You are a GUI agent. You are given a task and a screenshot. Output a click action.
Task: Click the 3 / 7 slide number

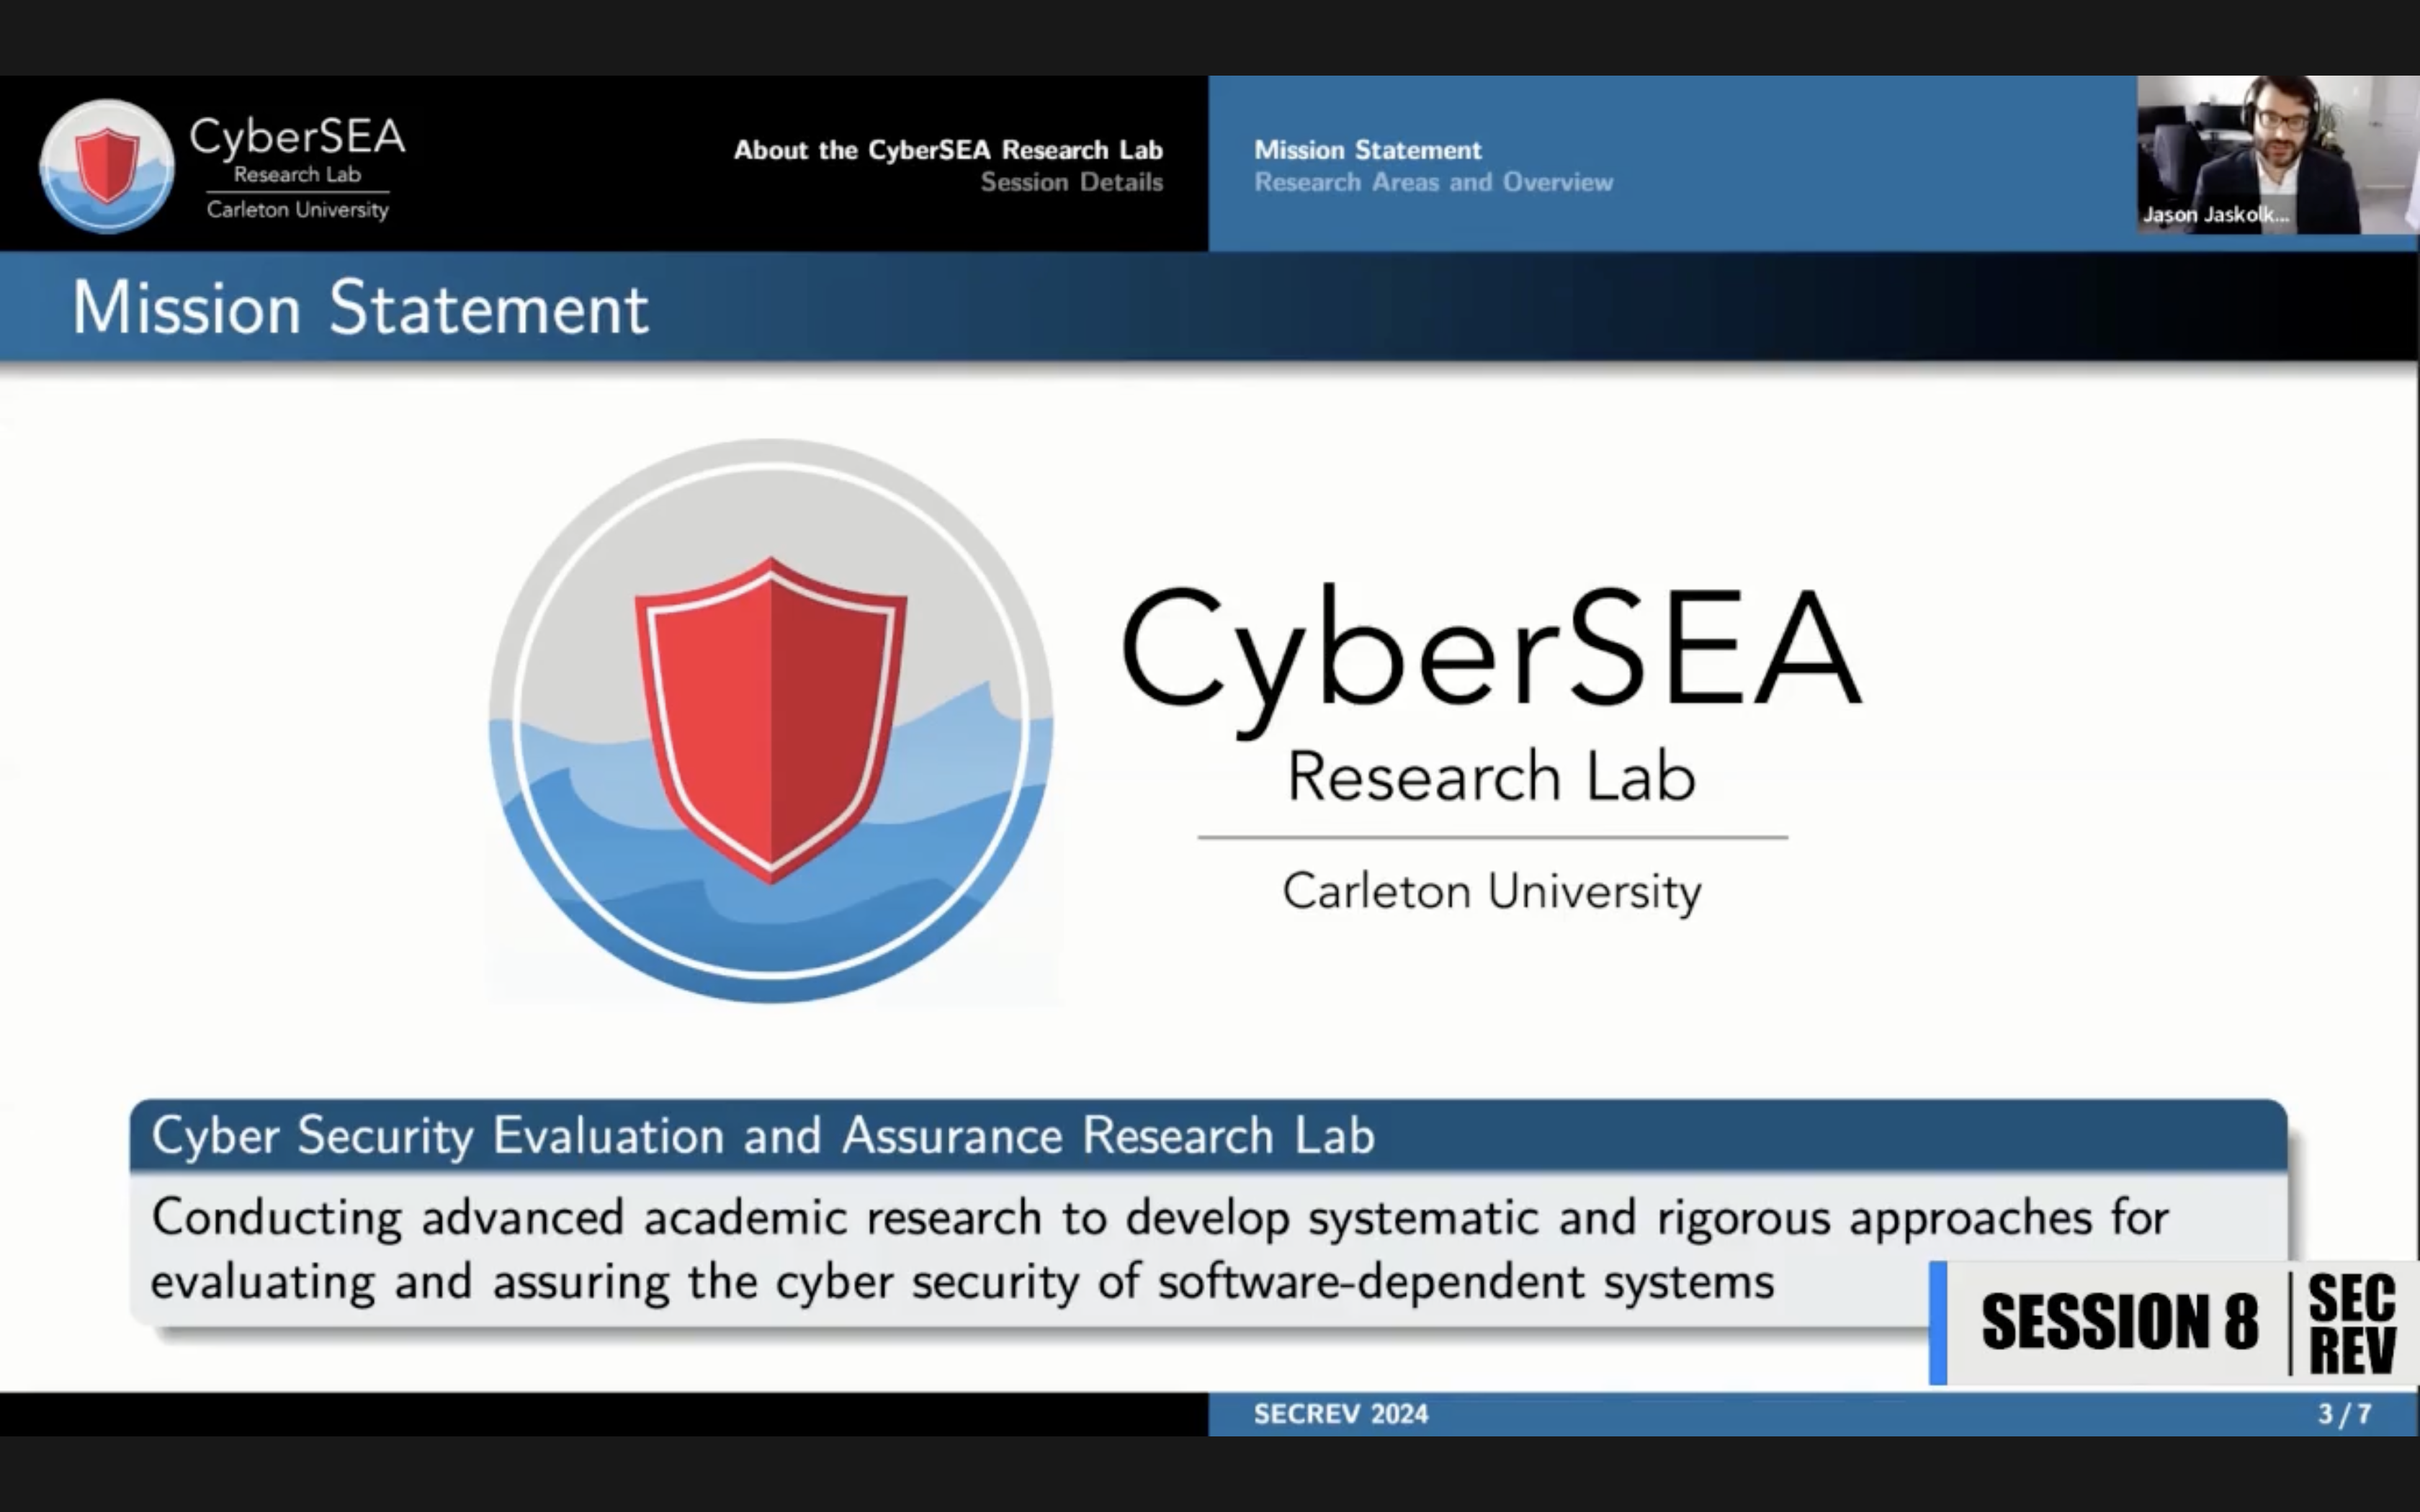point(2344,1414)
